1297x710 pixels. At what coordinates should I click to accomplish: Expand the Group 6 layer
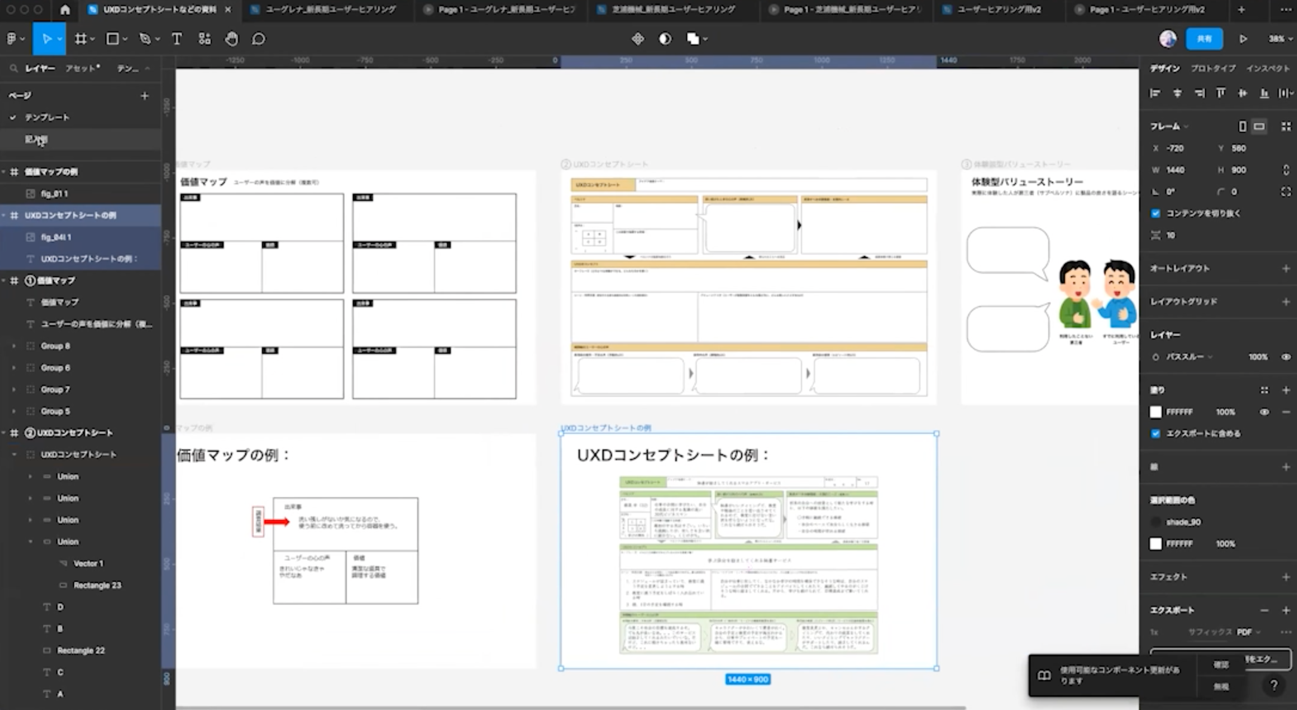pyautogui.click(x=14, y=368)
